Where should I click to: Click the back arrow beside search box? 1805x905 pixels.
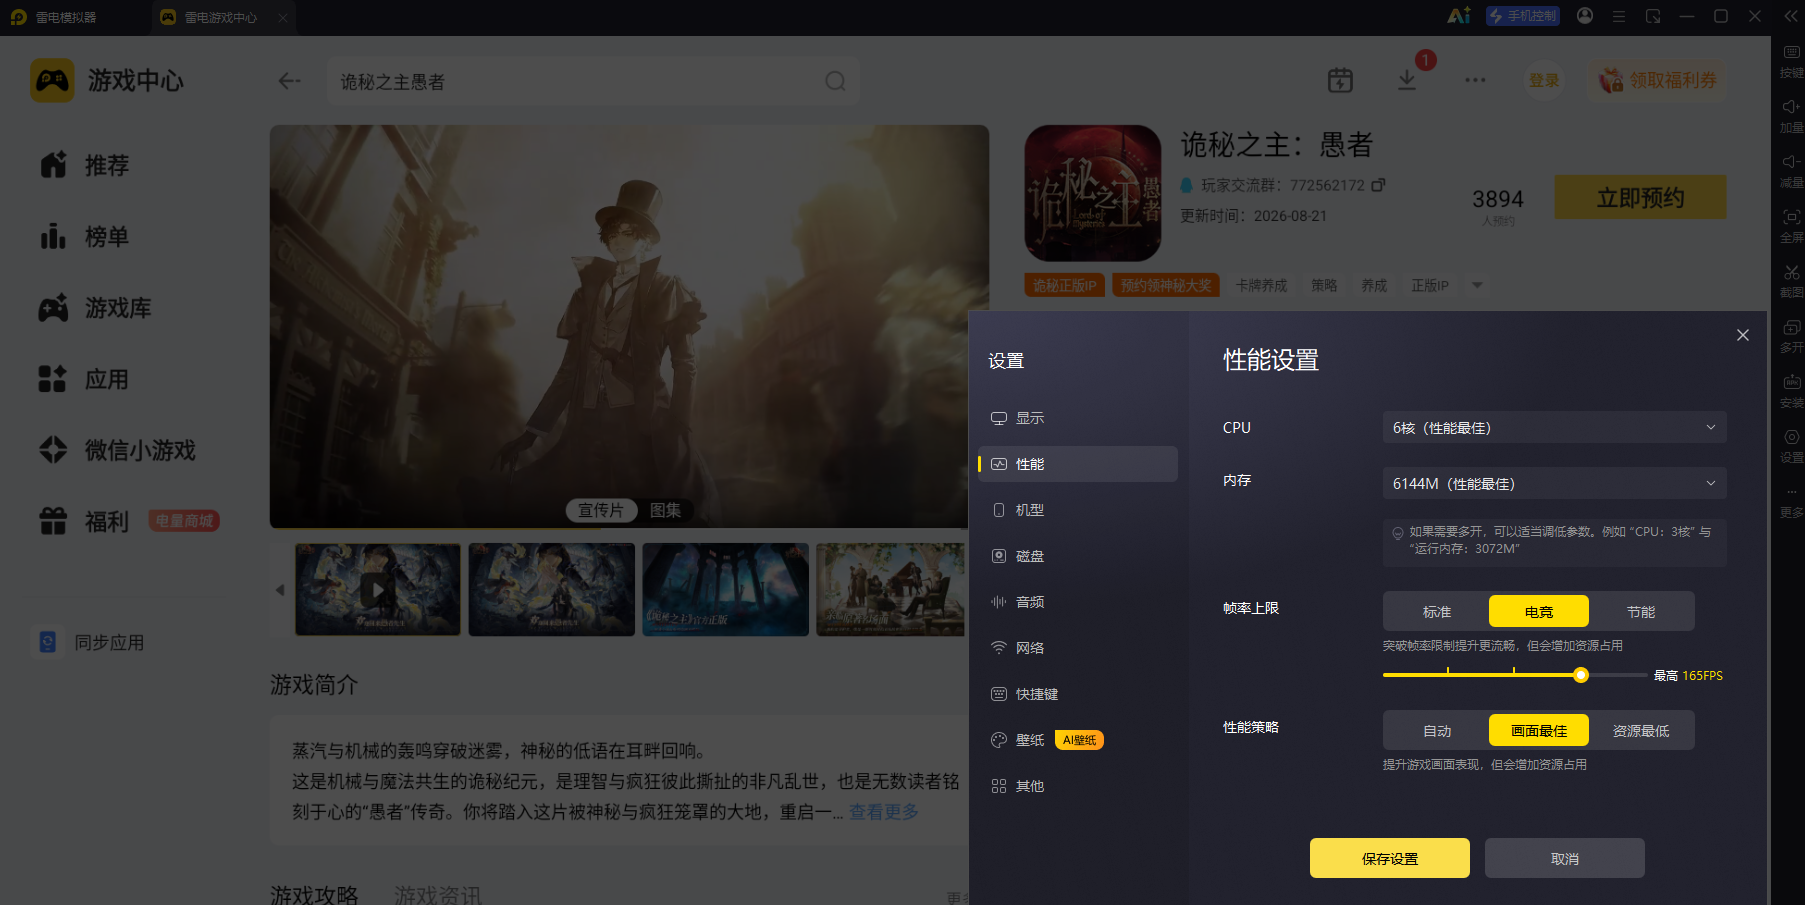290,81
